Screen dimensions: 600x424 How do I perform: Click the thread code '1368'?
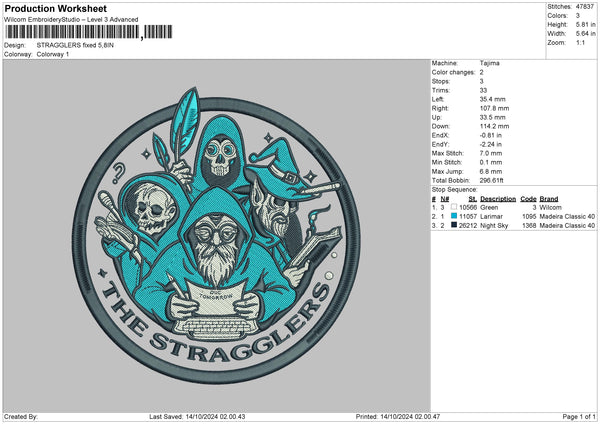click(529, 226)
